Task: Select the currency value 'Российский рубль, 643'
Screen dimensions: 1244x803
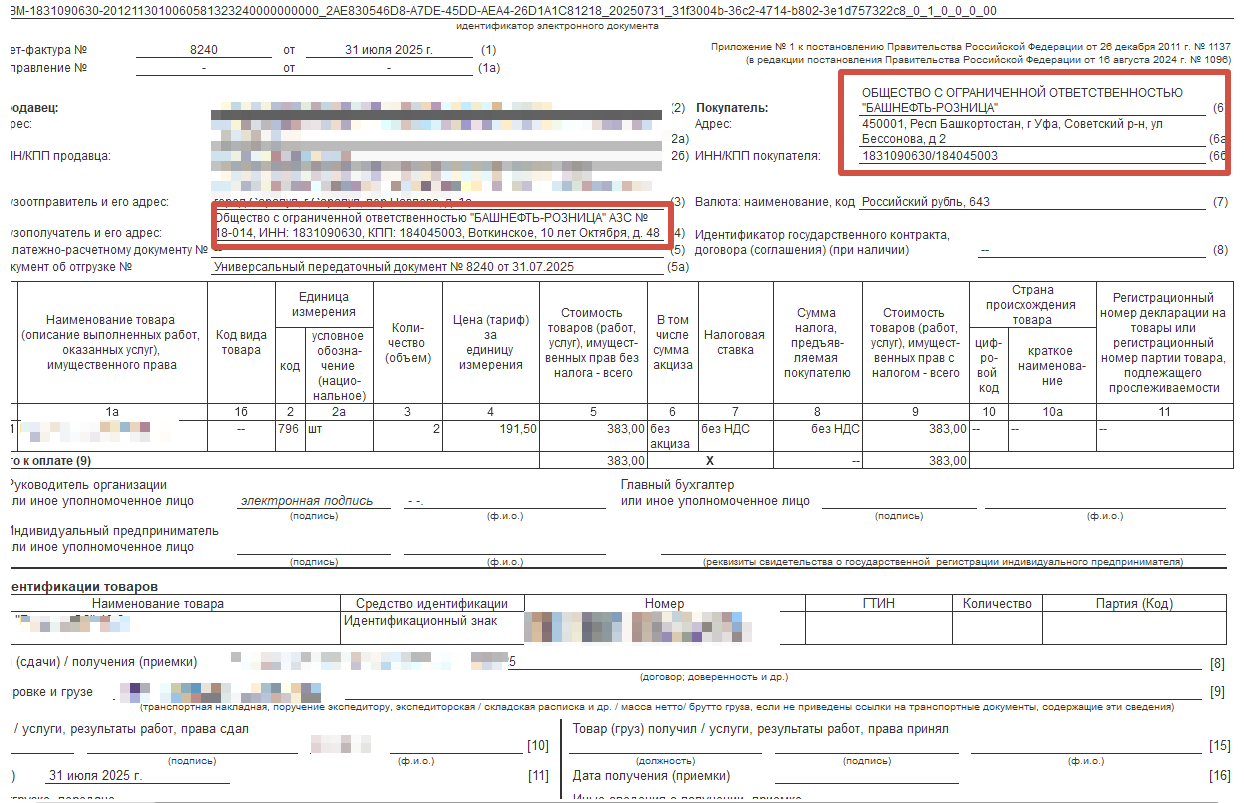Action: pos(925,202)
